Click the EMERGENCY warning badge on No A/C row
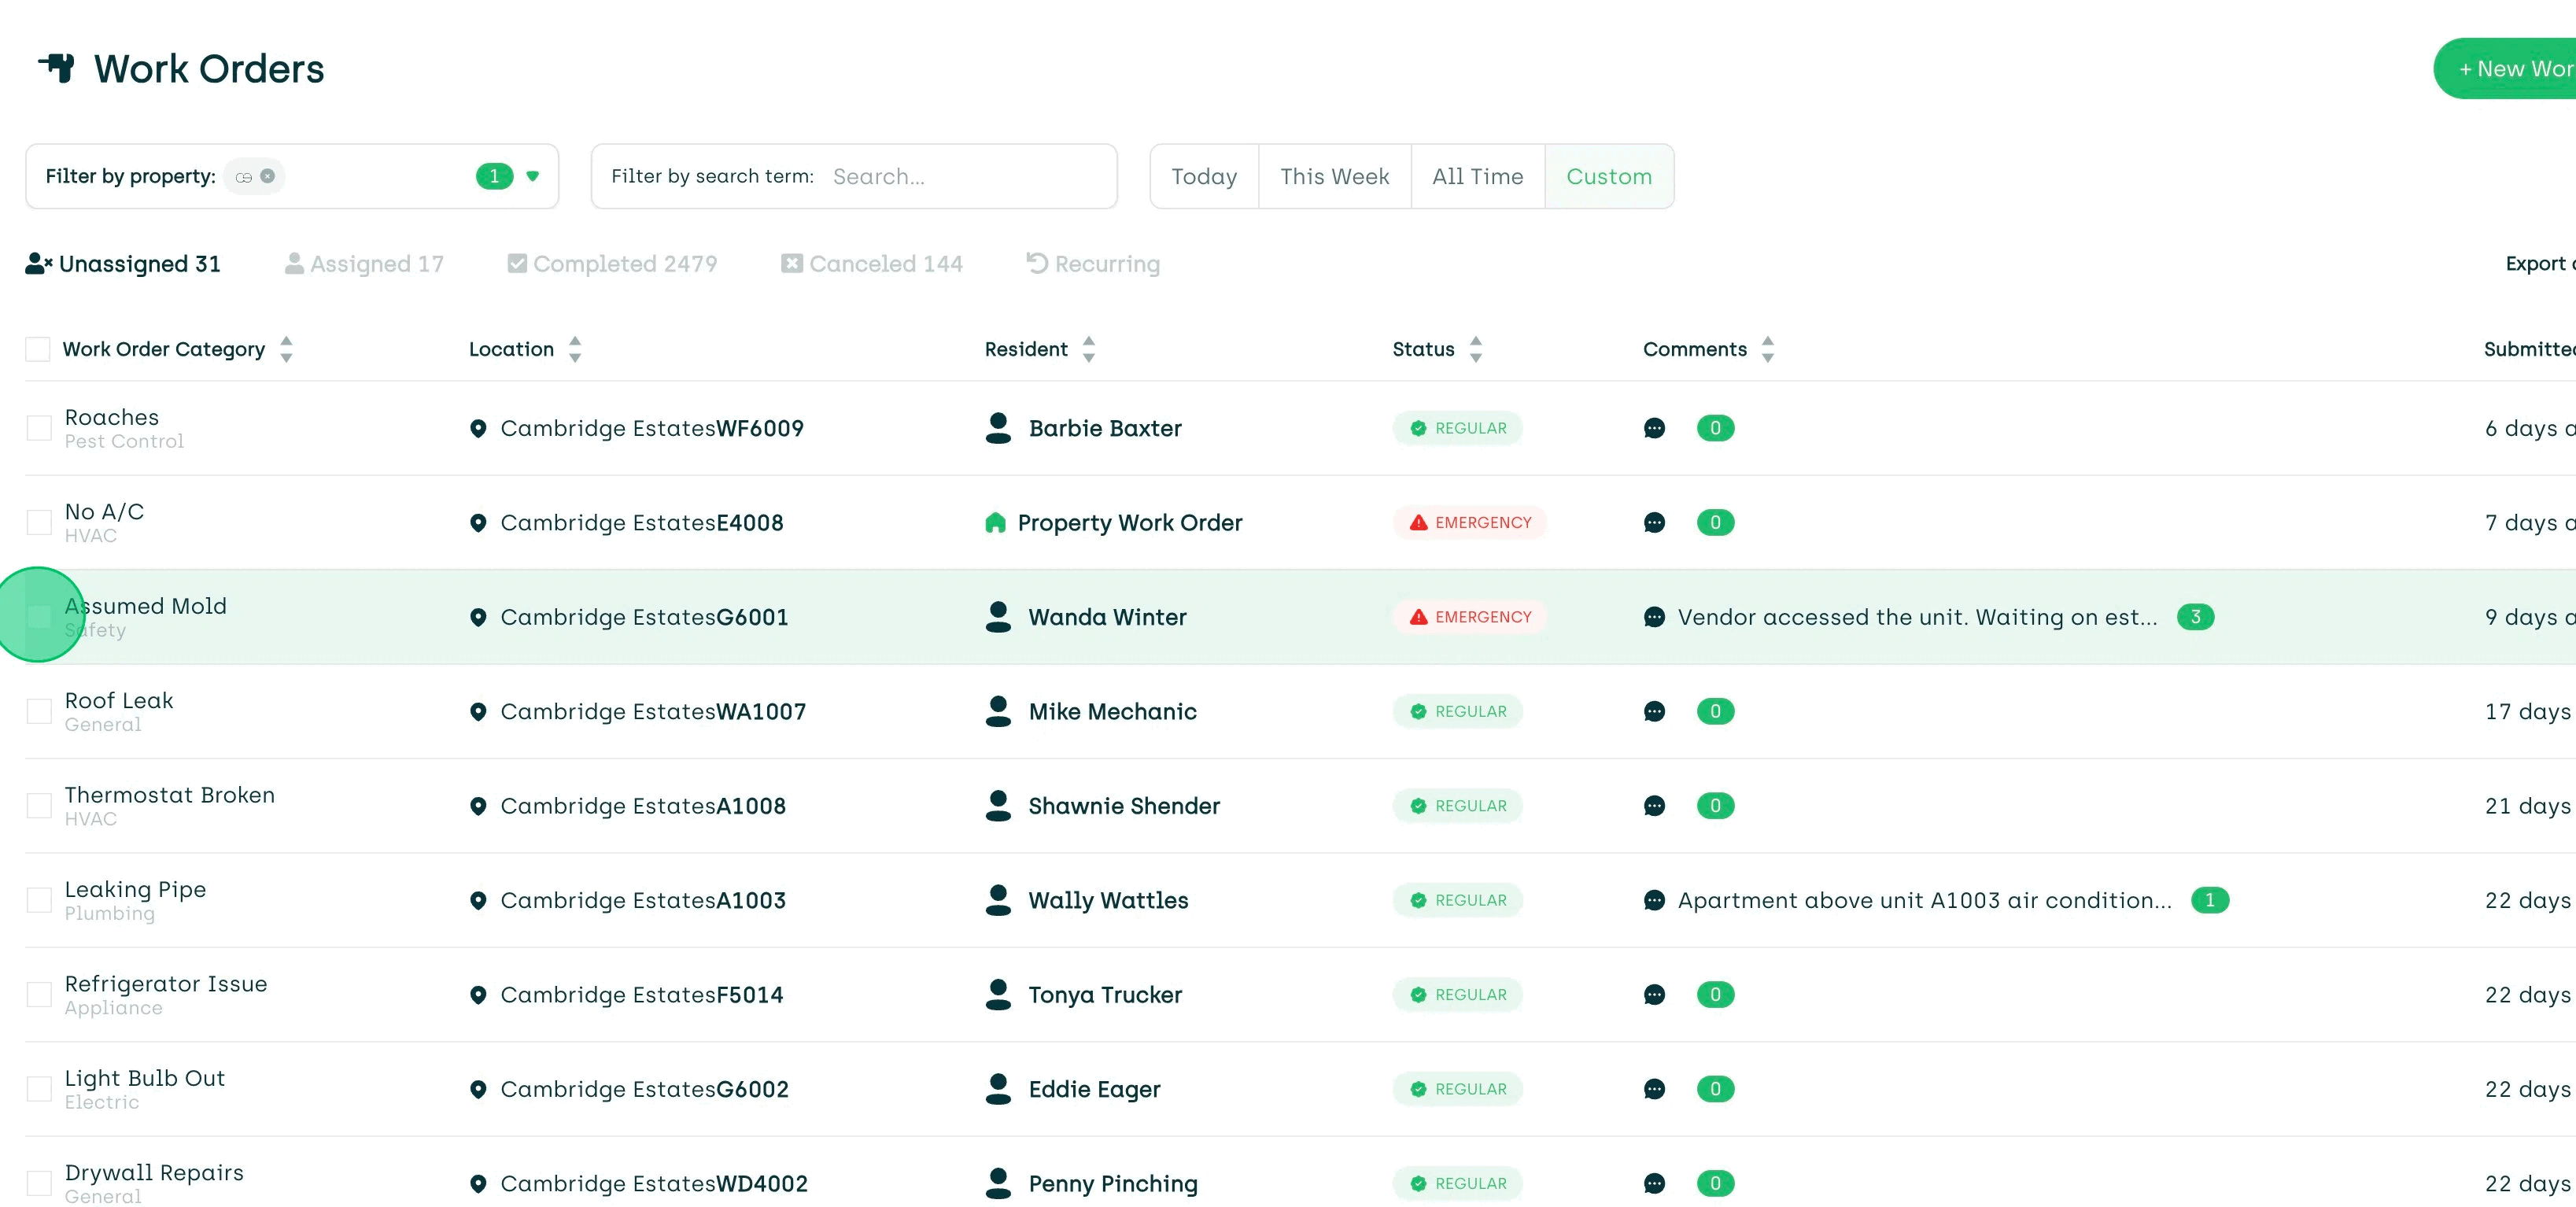The height and width of the screenshot is (1207, 2576). point(1469,523)
